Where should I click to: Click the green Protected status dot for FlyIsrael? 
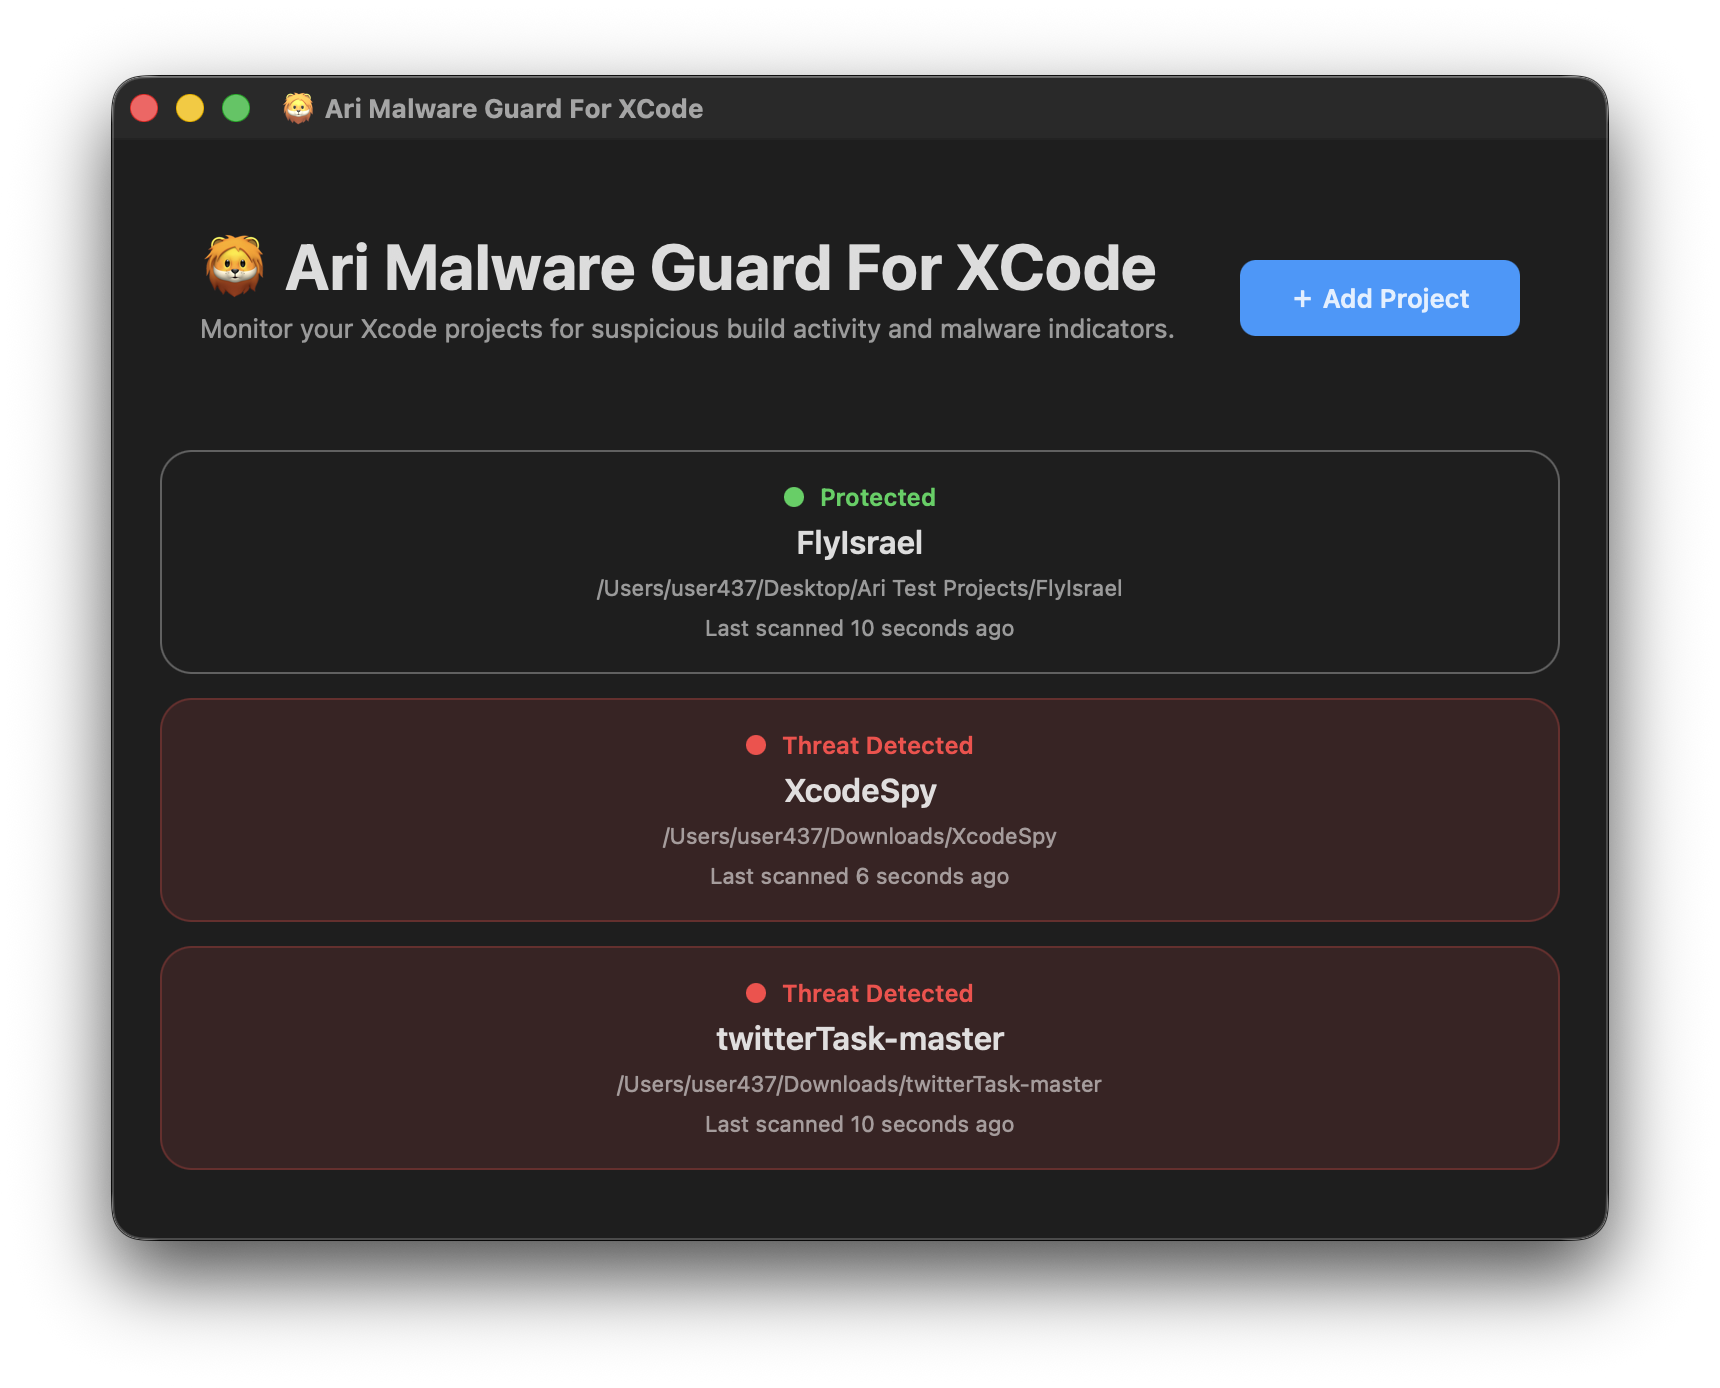pos(794,497)
